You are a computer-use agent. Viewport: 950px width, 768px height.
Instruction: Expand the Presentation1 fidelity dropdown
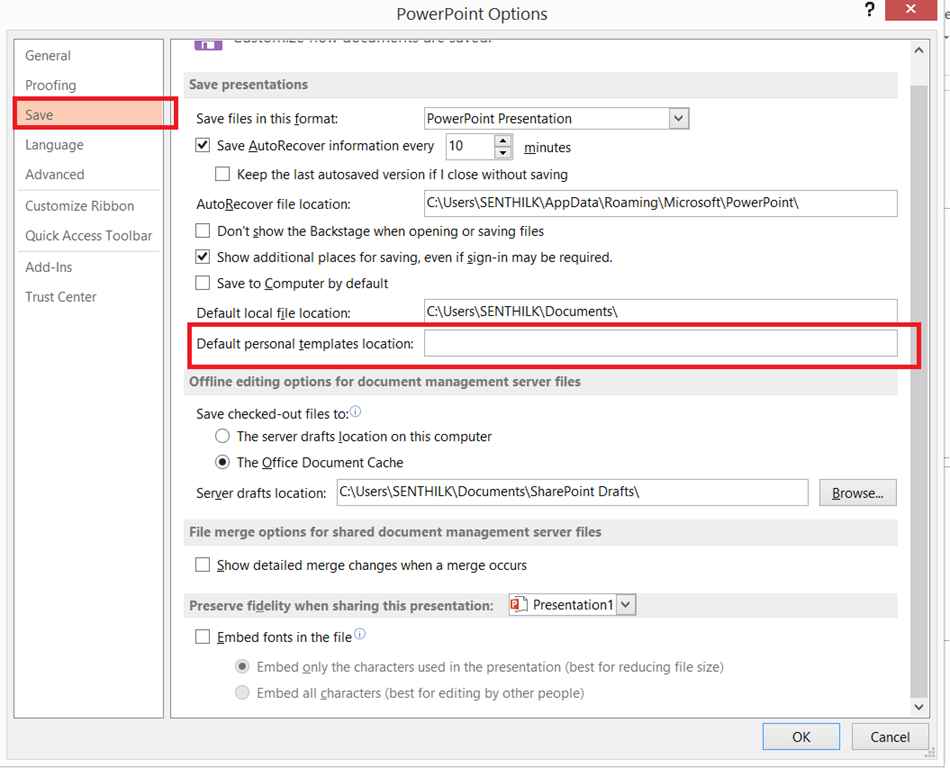[626, 605]
